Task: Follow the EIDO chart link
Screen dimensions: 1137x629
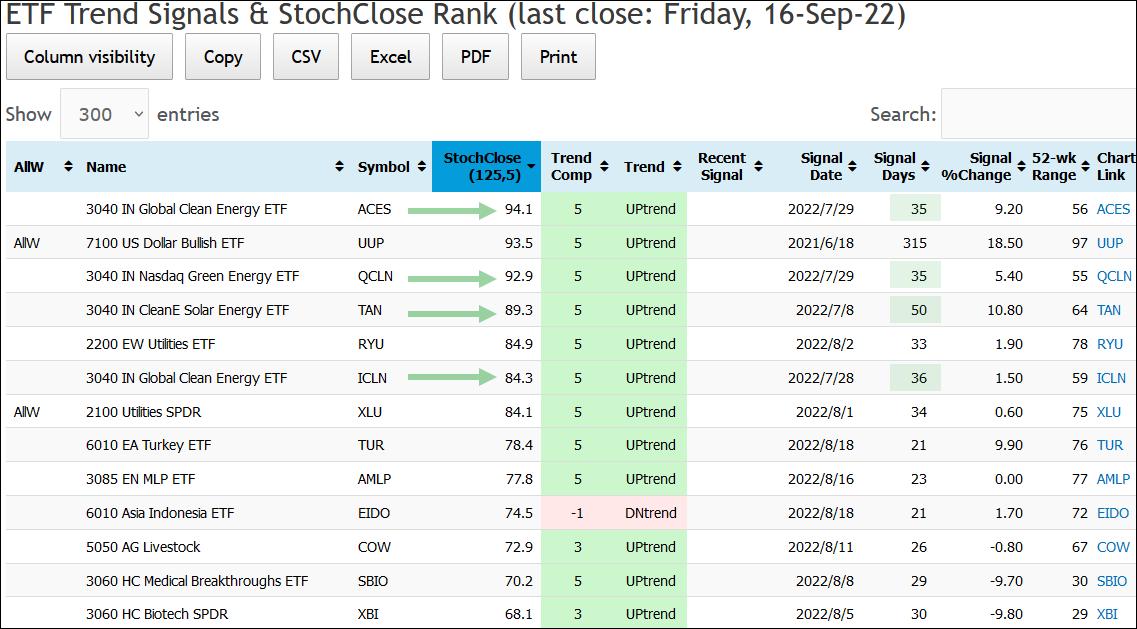Action: point(1113,513)
